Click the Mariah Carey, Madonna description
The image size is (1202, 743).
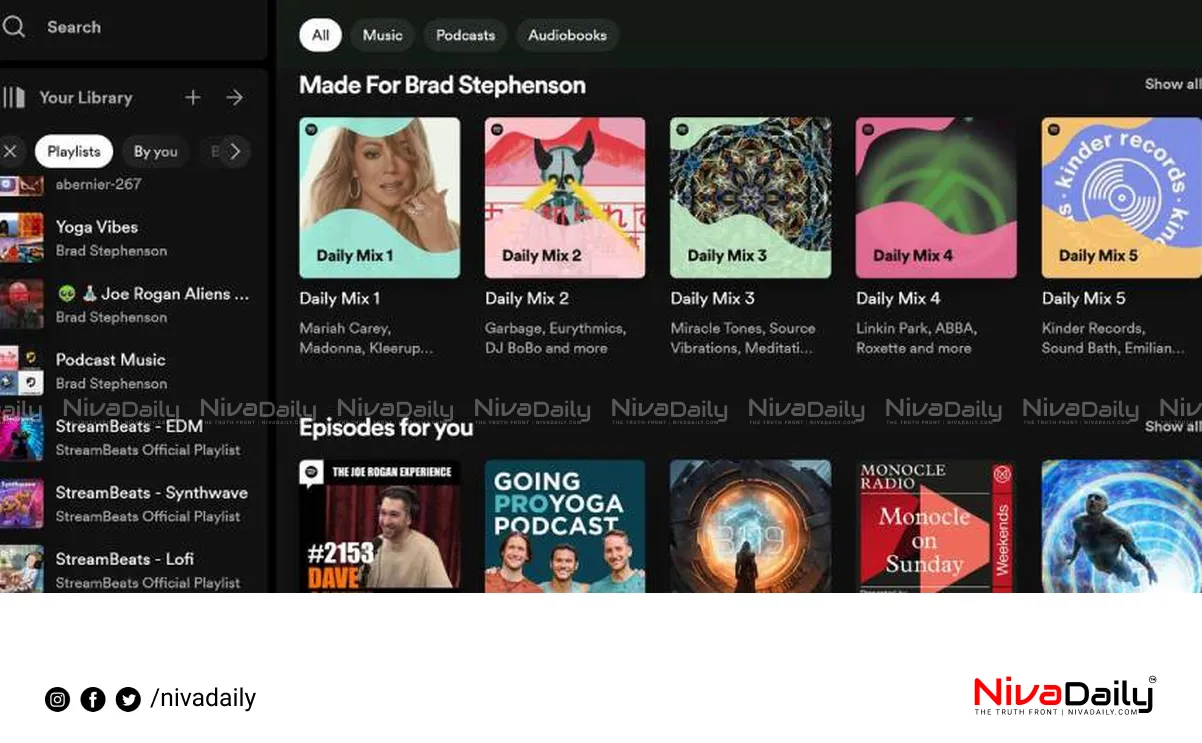[x=366, y=338]
